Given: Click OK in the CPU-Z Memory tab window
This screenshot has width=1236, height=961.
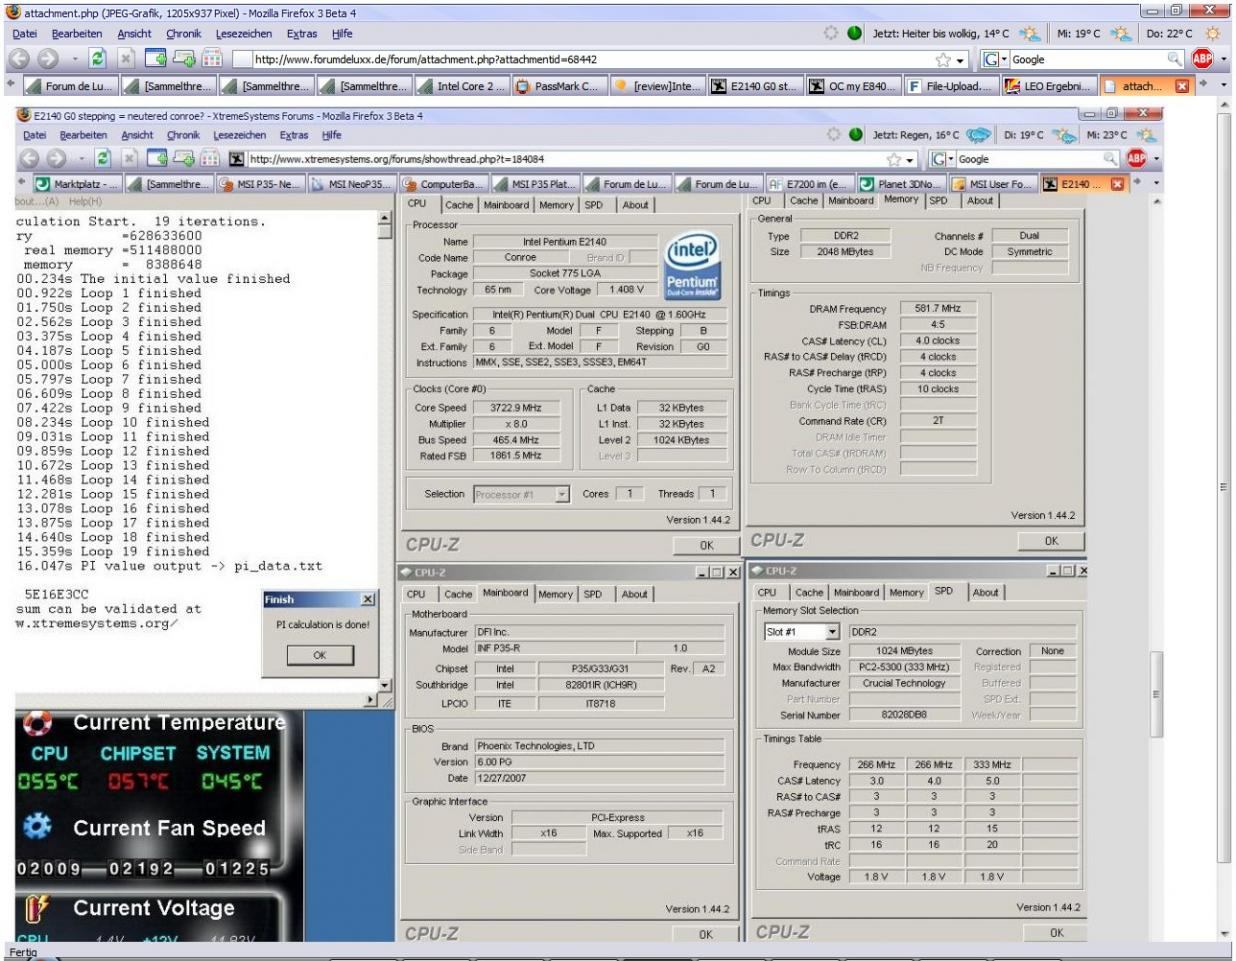Looking at the screenshot, I should (x=1051, y=541).
